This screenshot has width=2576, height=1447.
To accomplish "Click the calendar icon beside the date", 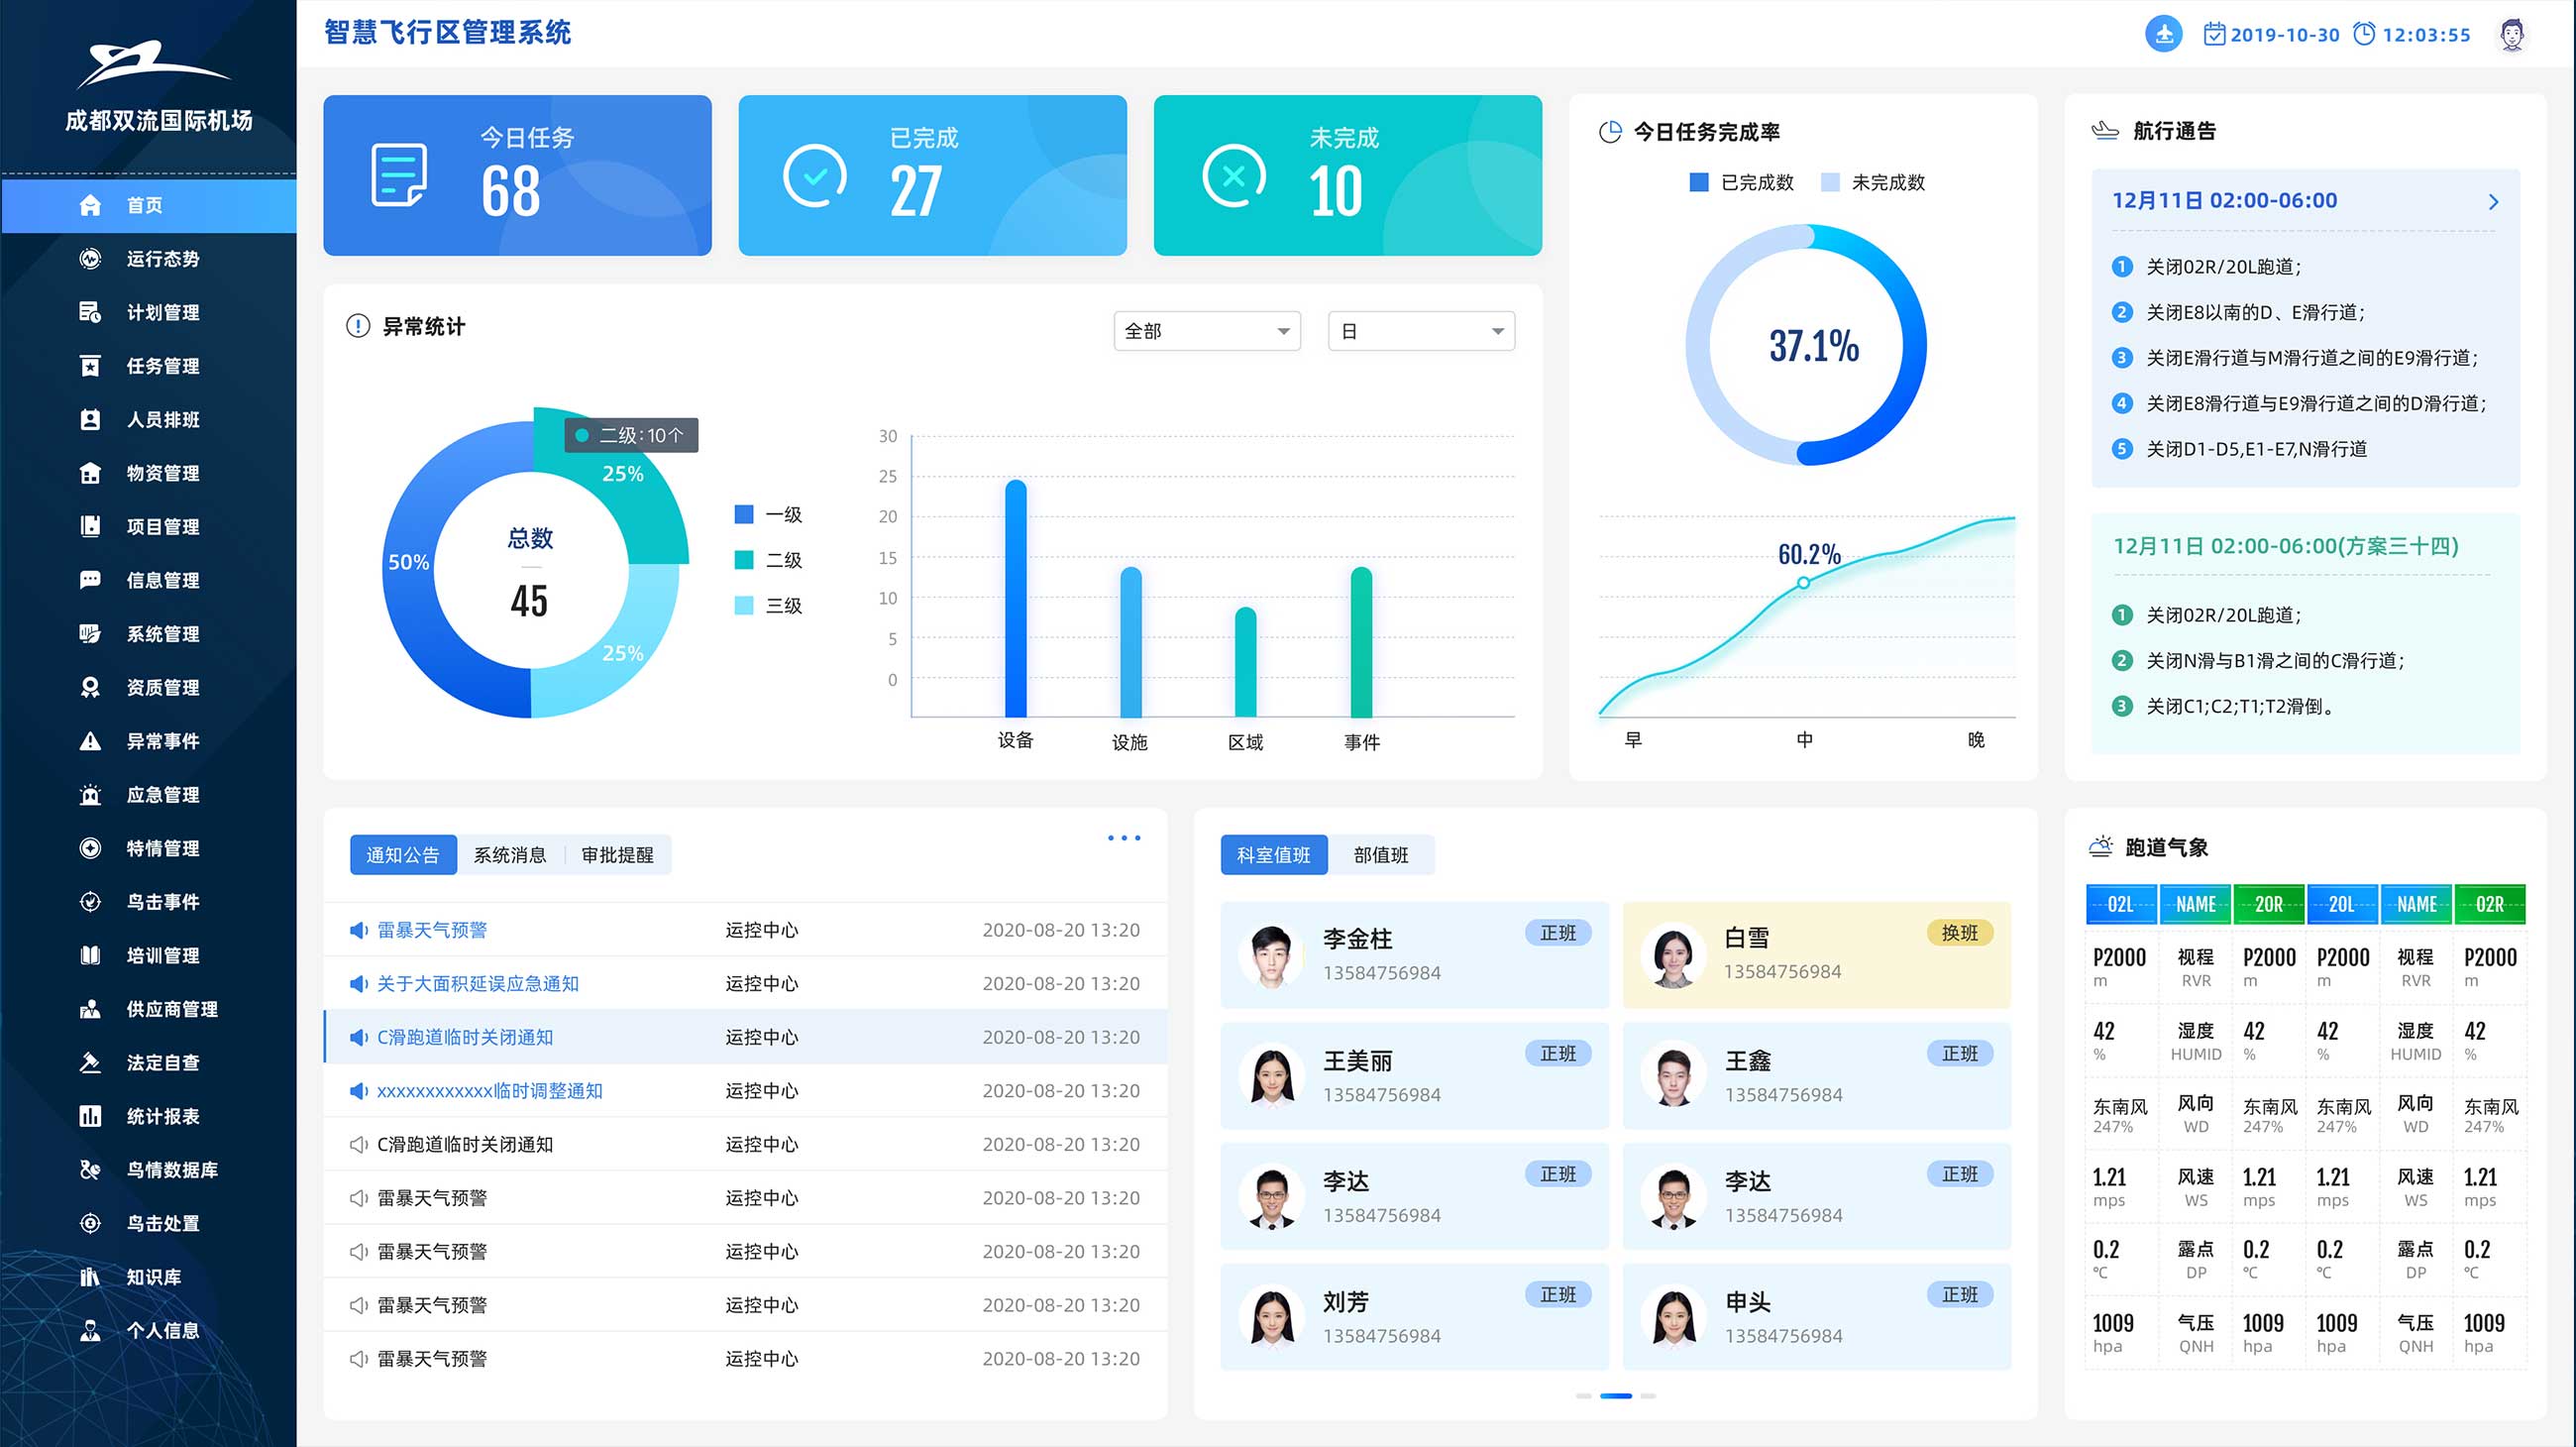I will (x=2214, y=34).
